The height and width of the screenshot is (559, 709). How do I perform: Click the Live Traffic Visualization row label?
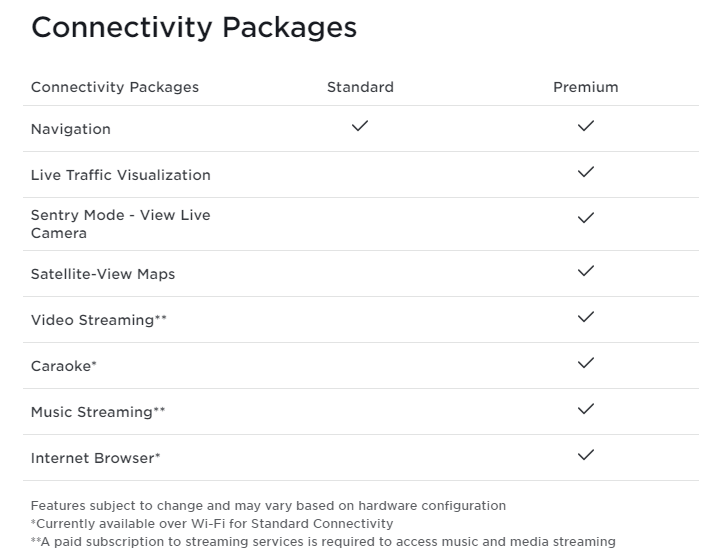coord(121,175)
